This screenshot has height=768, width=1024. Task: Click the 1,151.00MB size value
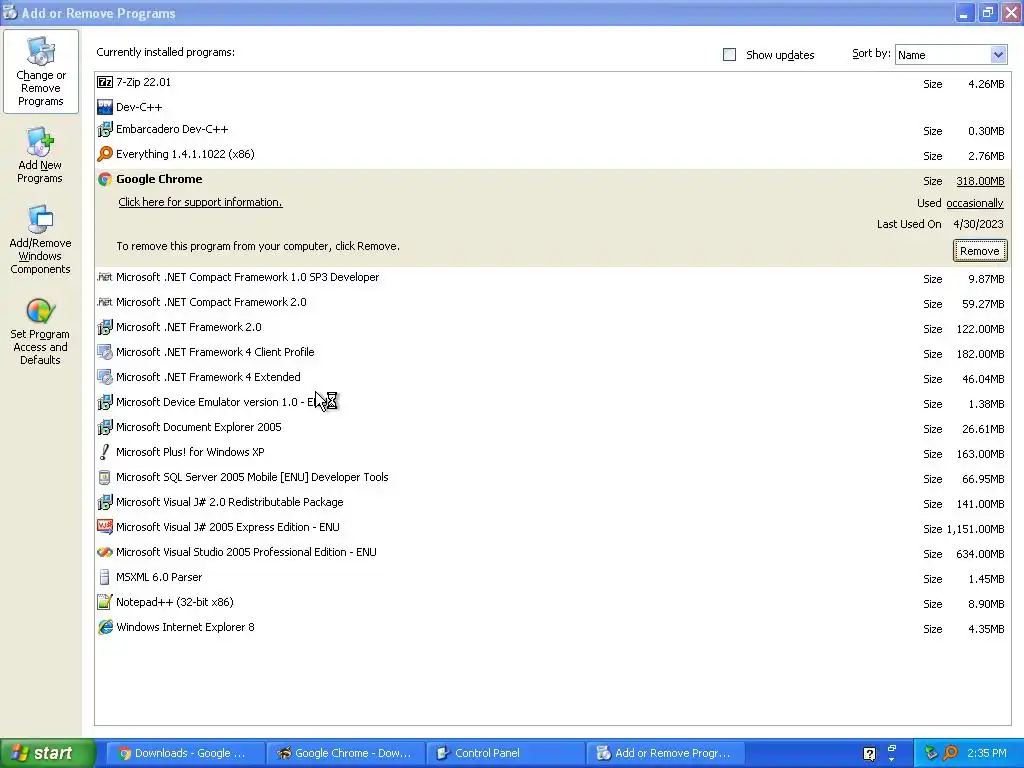pyautogui.click(x=976, y=529)
